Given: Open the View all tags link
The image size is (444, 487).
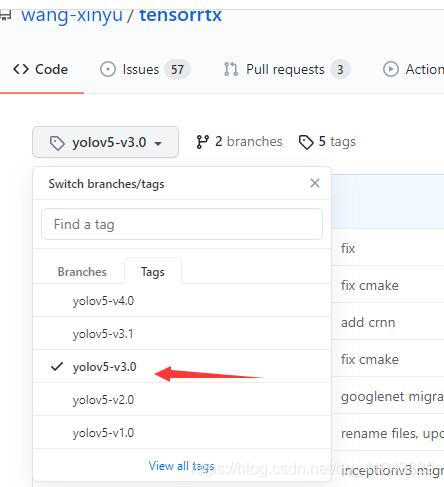Looking at the screenshot, I should pos(182,466).
